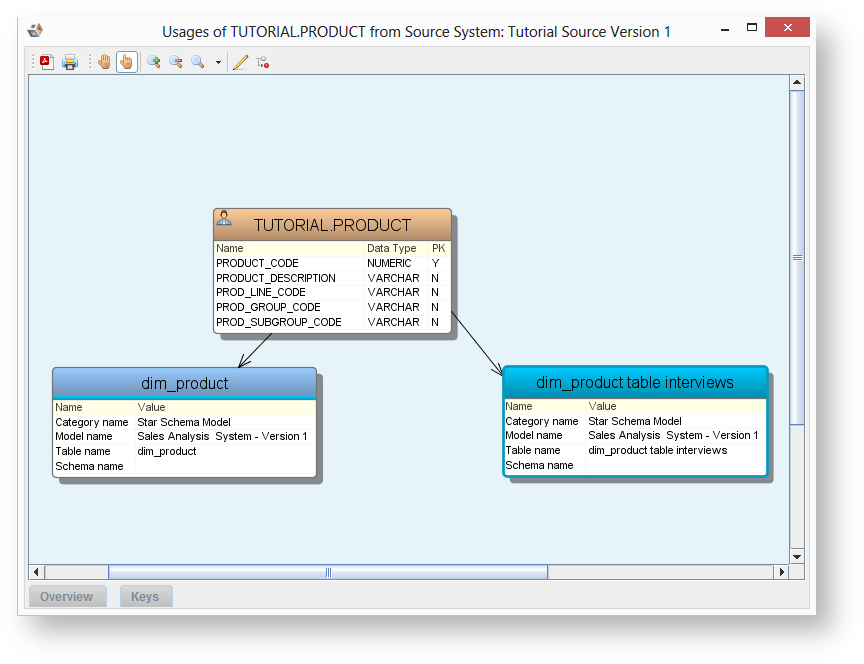Open the zoom options dropdown arrow
Image resolution: width=864 pixels, height=664 pixels.
click(218, 63)
